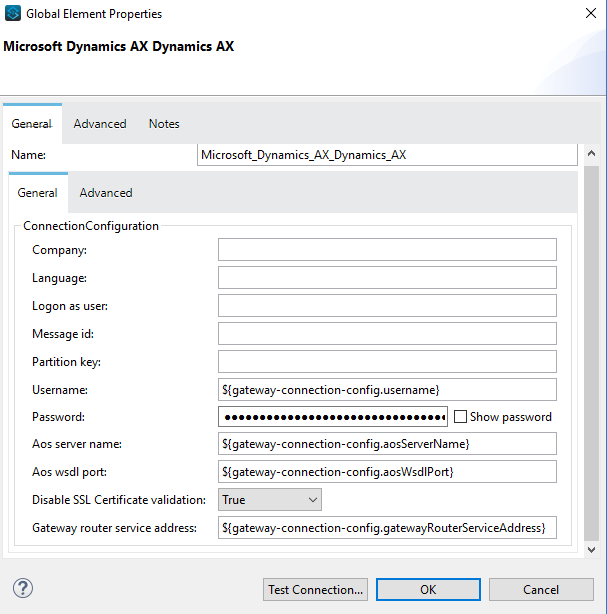Switch to the outer Advanced tab

point(100,124)
